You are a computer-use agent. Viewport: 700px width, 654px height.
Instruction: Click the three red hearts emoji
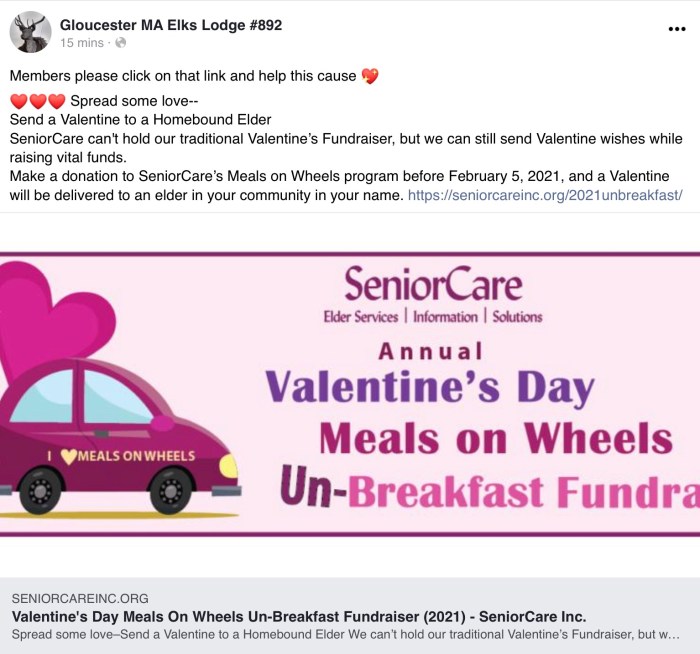coord(37,102)
